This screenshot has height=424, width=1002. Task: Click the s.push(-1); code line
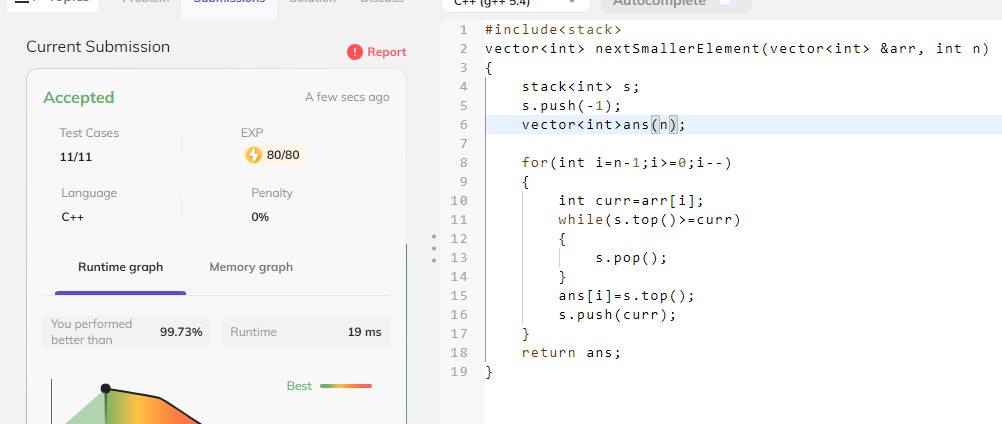(571, 106)
